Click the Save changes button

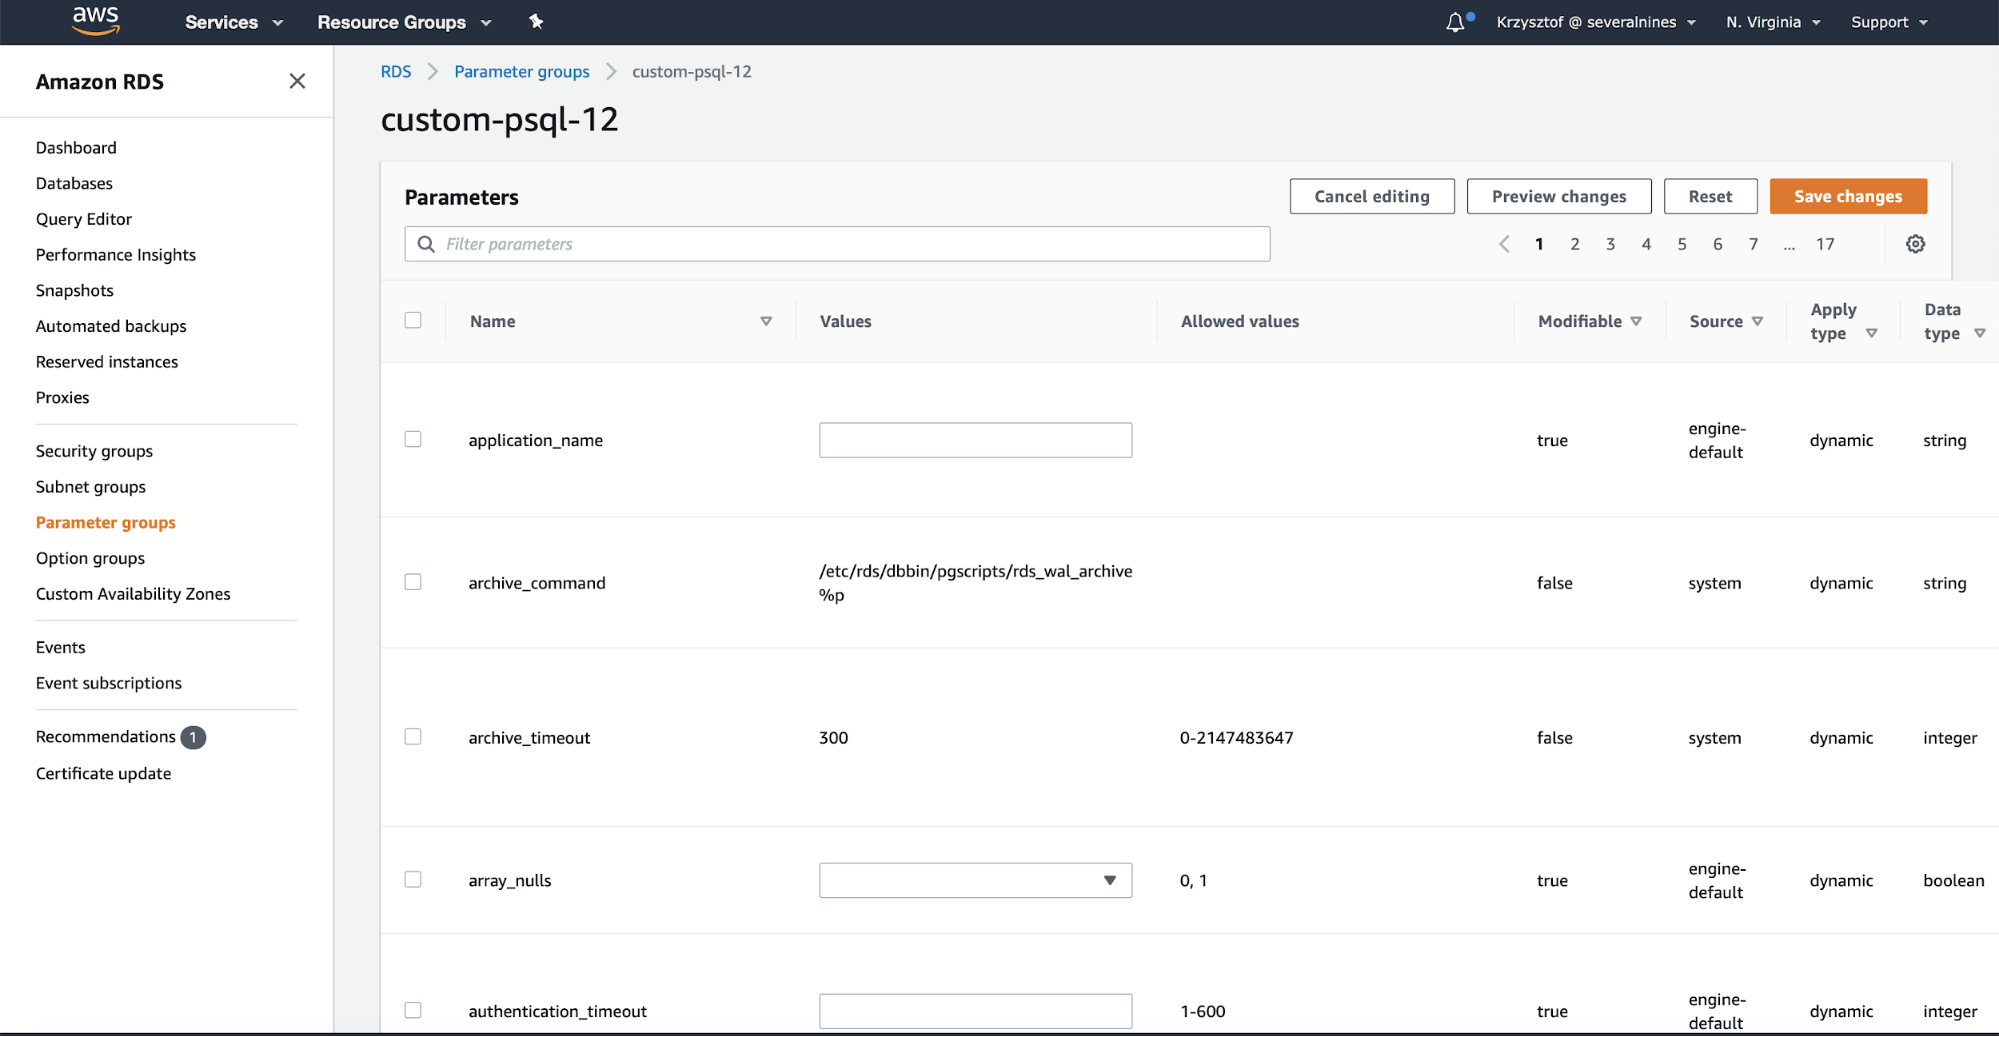click(x=1848, y=196)
